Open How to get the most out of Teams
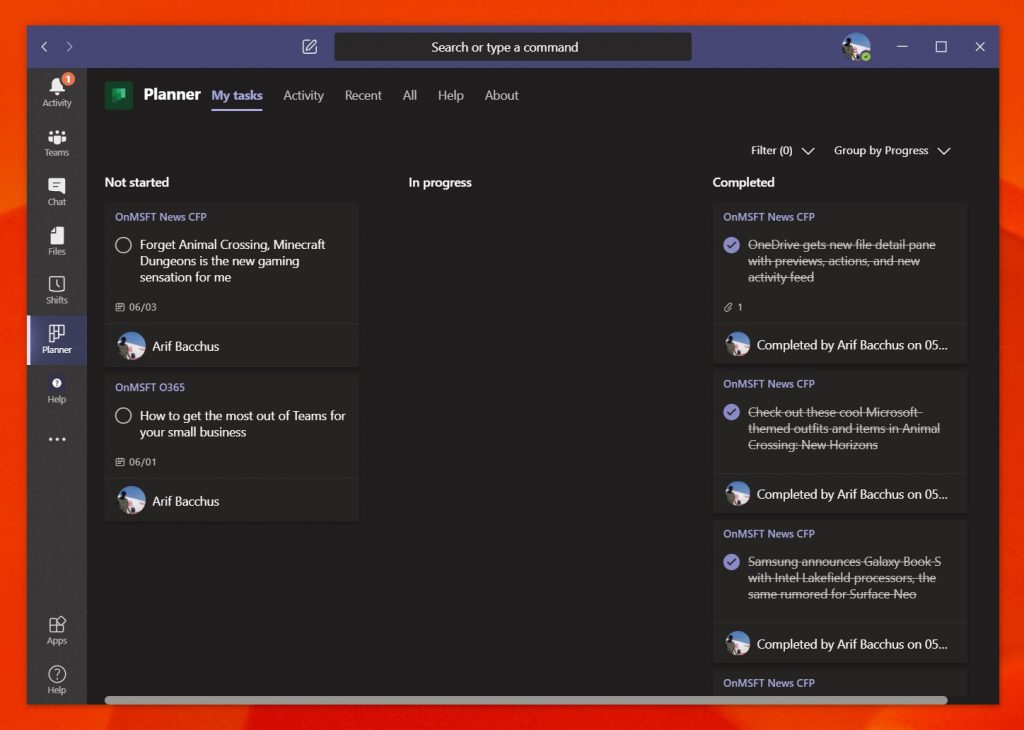 242,424
